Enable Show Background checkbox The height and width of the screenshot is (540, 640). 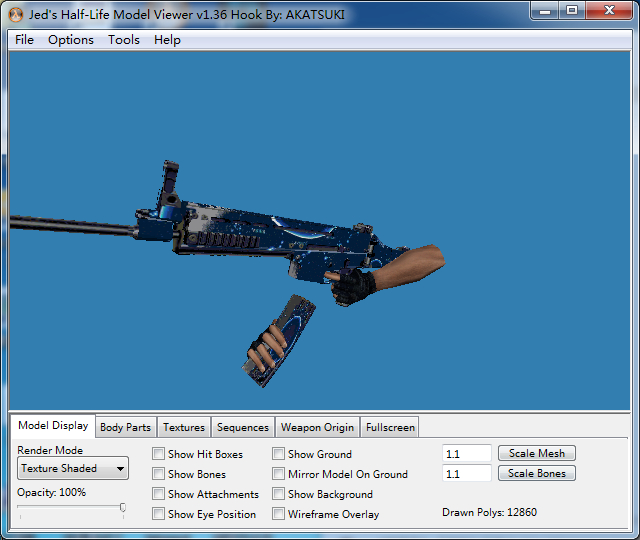[278, 494]
